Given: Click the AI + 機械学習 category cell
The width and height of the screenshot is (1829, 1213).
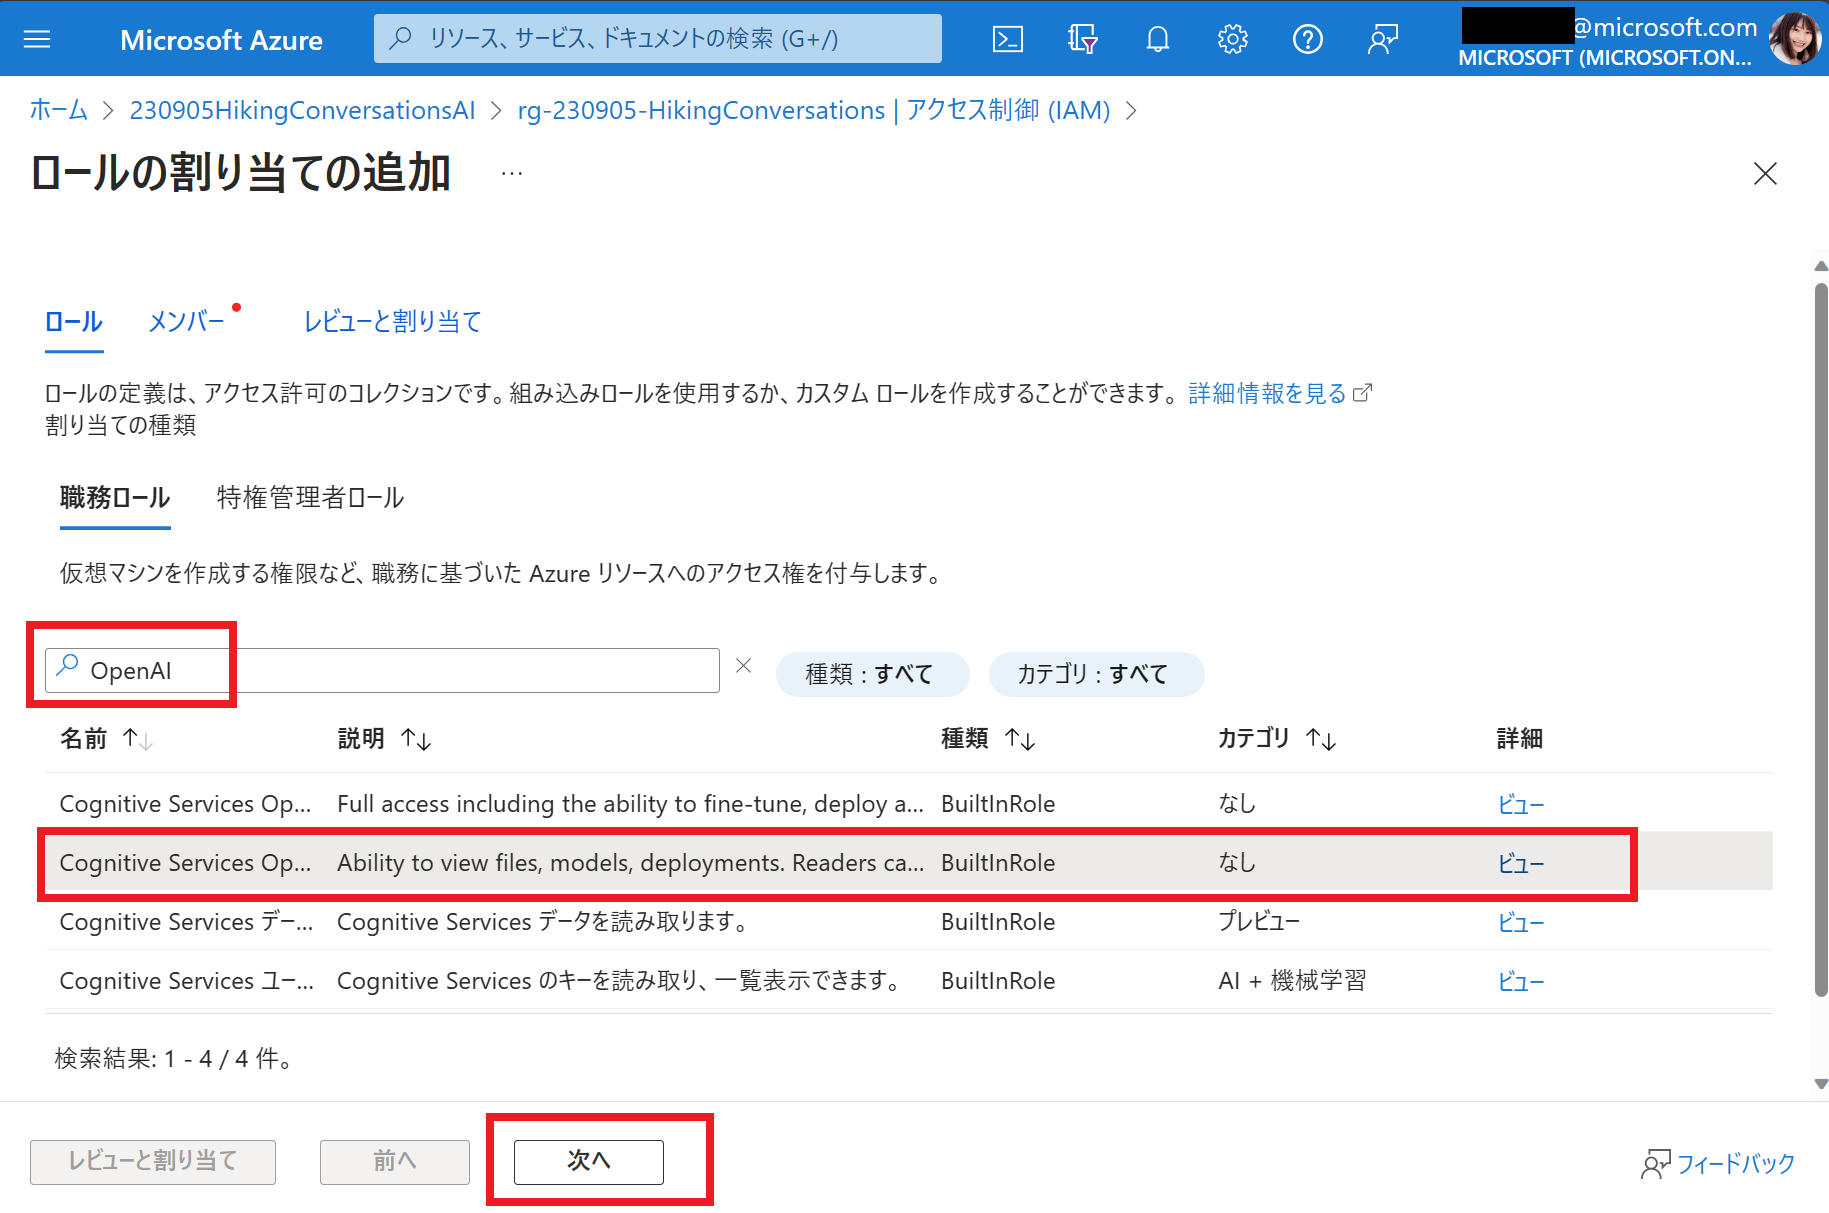Looking at the screenshot, I should (1292, 980).
